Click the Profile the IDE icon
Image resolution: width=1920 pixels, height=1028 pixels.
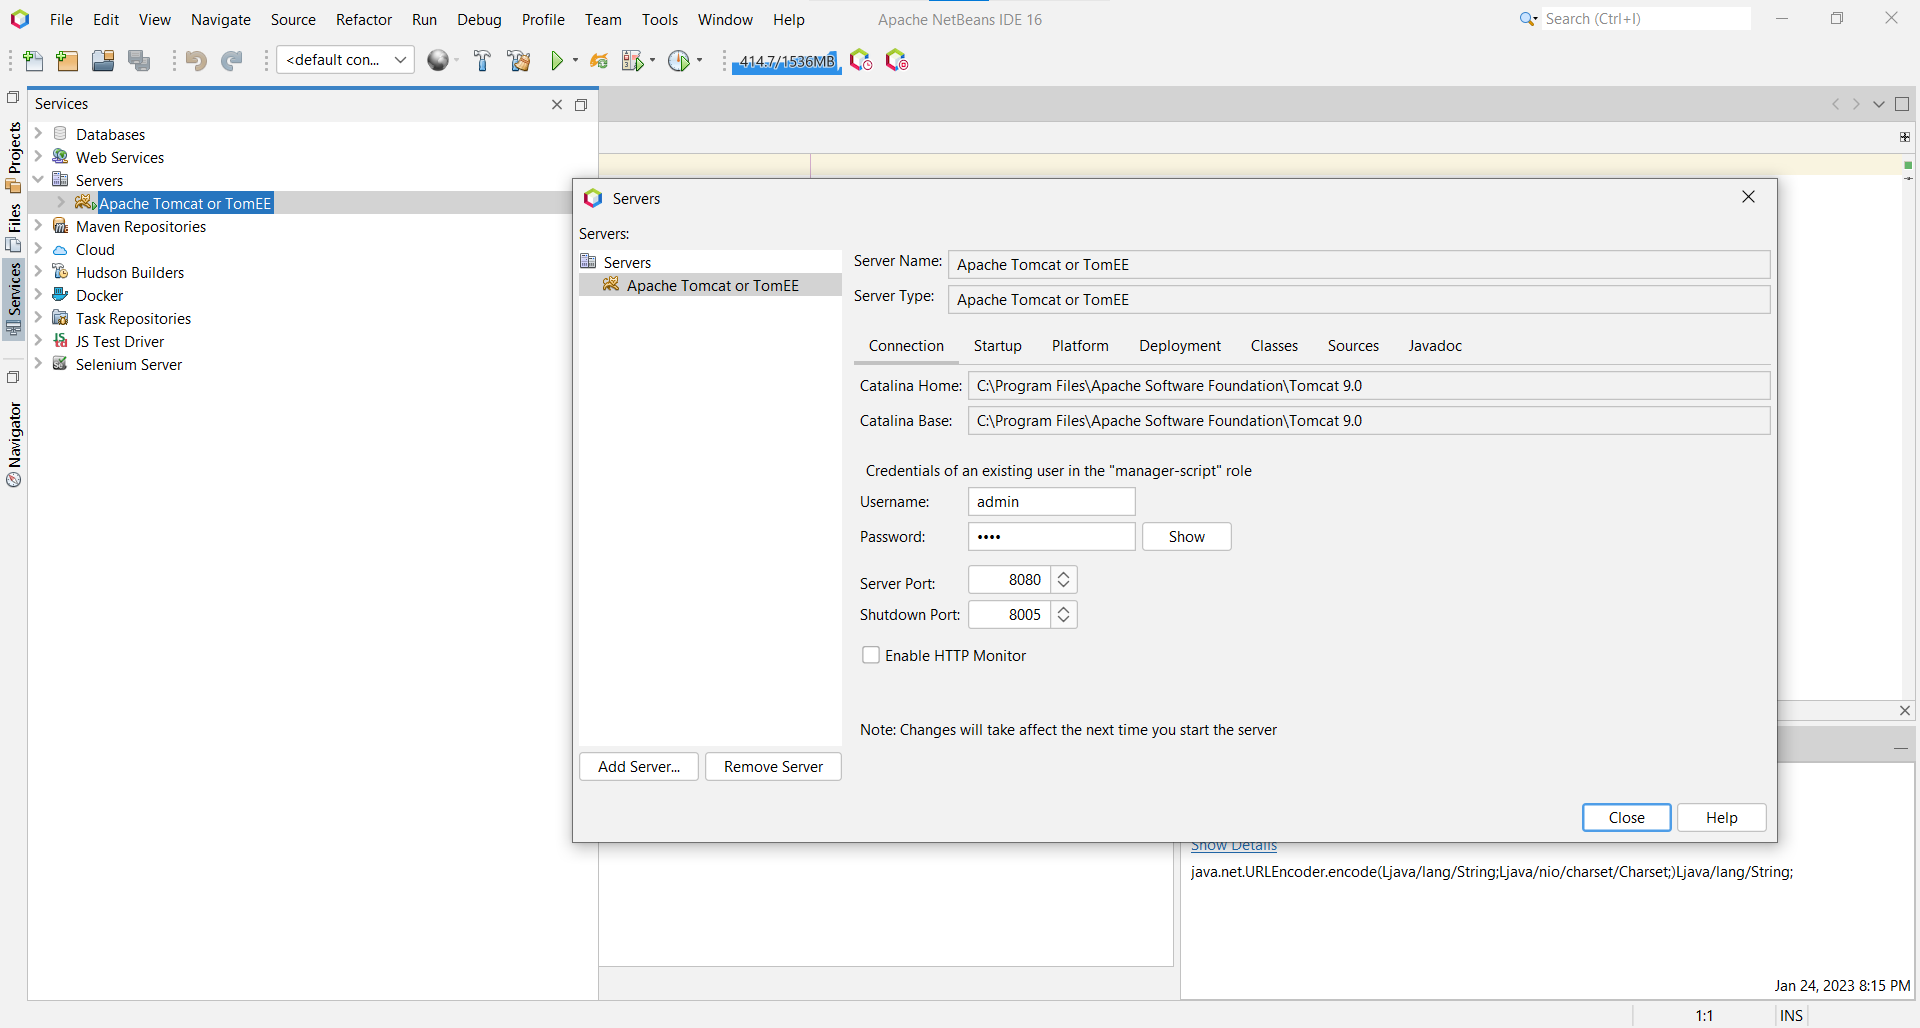point(861,61)
